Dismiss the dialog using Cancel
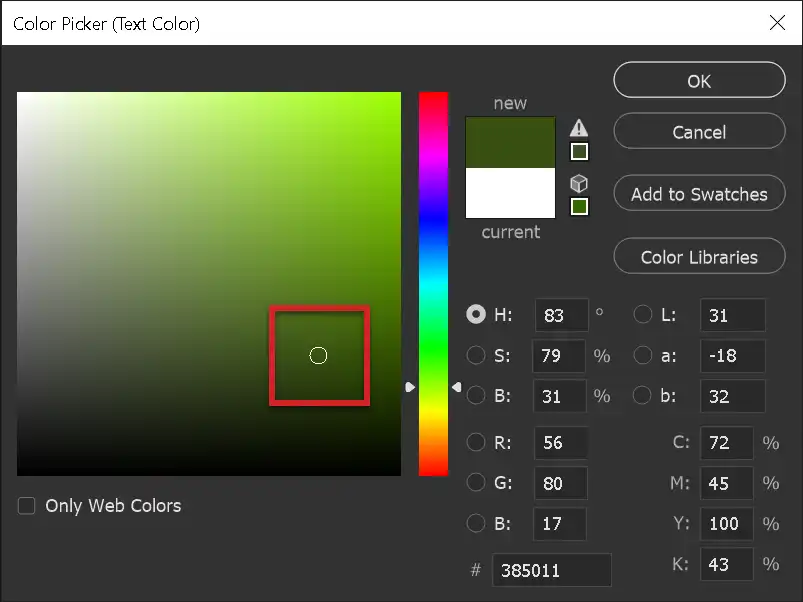This screenshot has height=602, width=803. coord(698,131)
